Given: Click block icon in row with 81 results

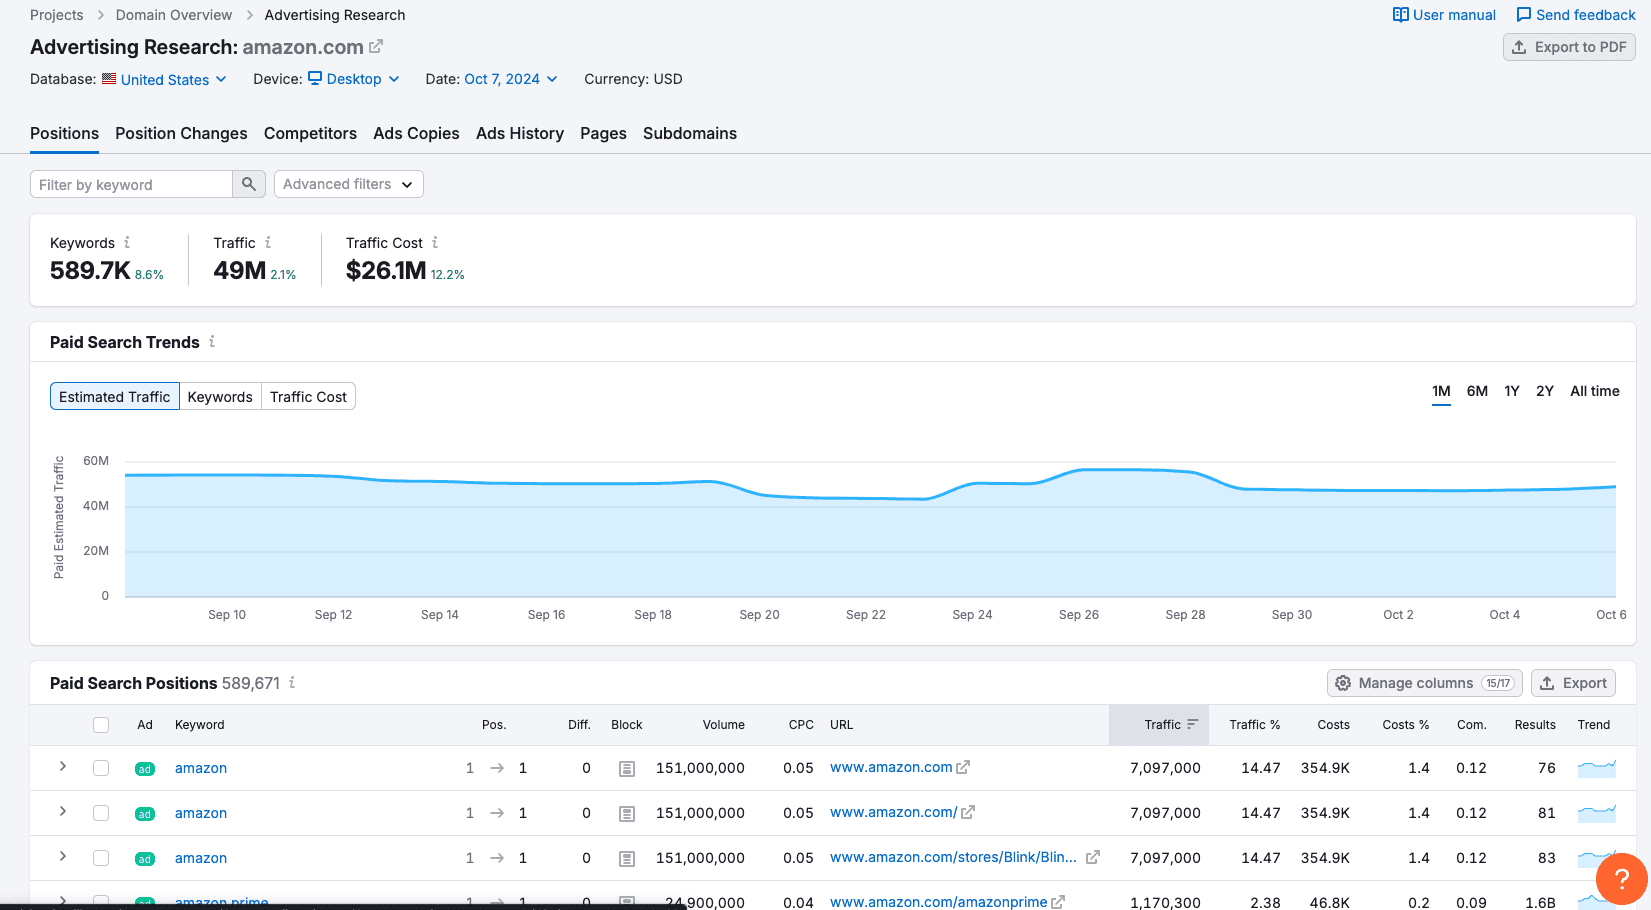Looking at the screenshot, I should click(627, 813).
